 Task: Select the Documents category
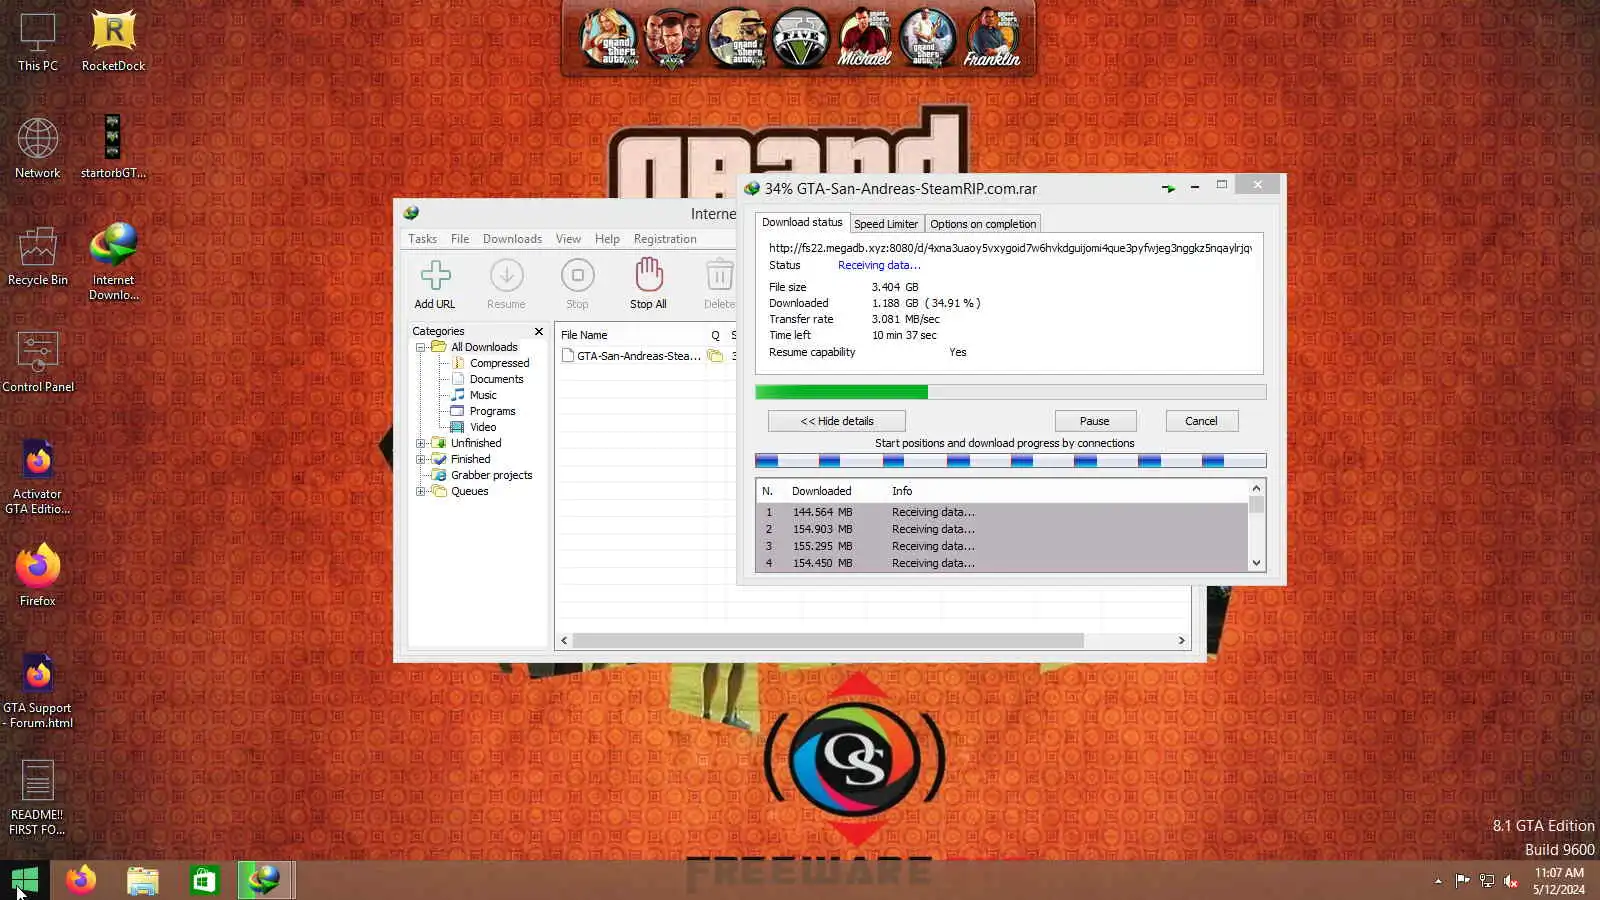click(496, 379)
